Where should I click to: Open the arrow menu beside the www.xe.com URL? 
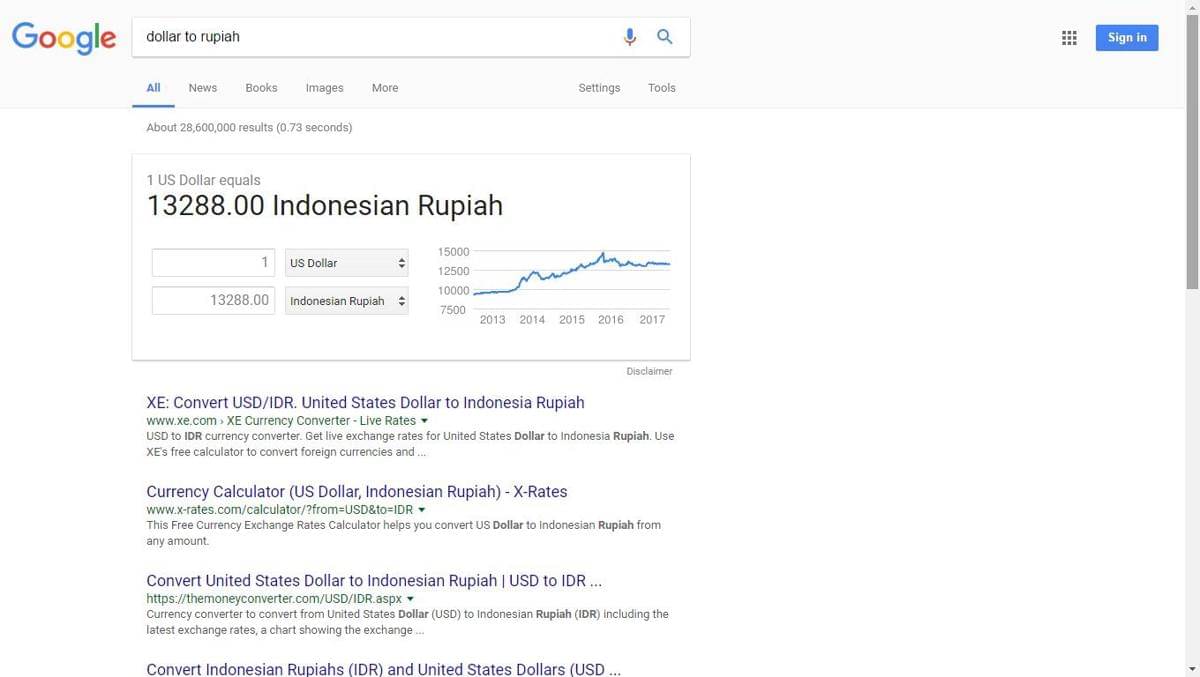[424, 421]
